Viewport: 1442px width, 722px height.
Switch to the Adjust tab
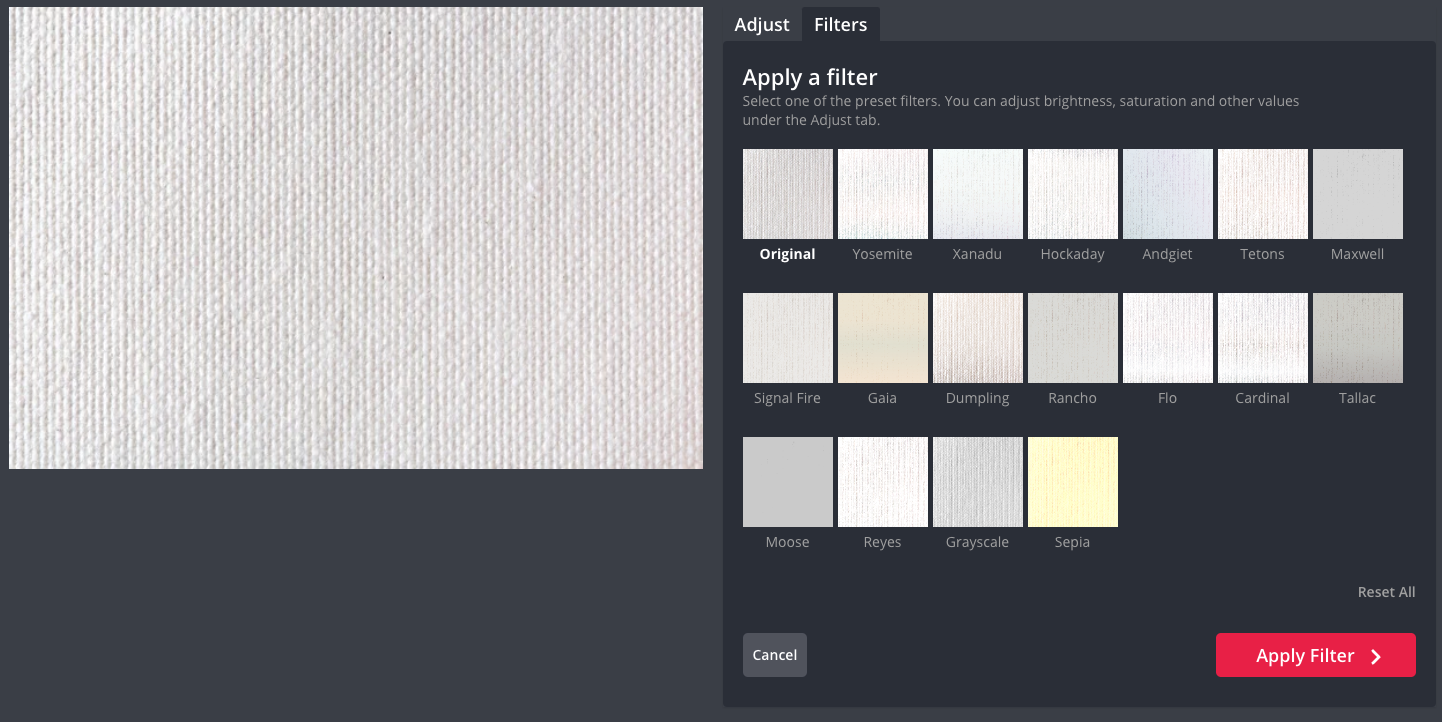[x=761, y=25]
